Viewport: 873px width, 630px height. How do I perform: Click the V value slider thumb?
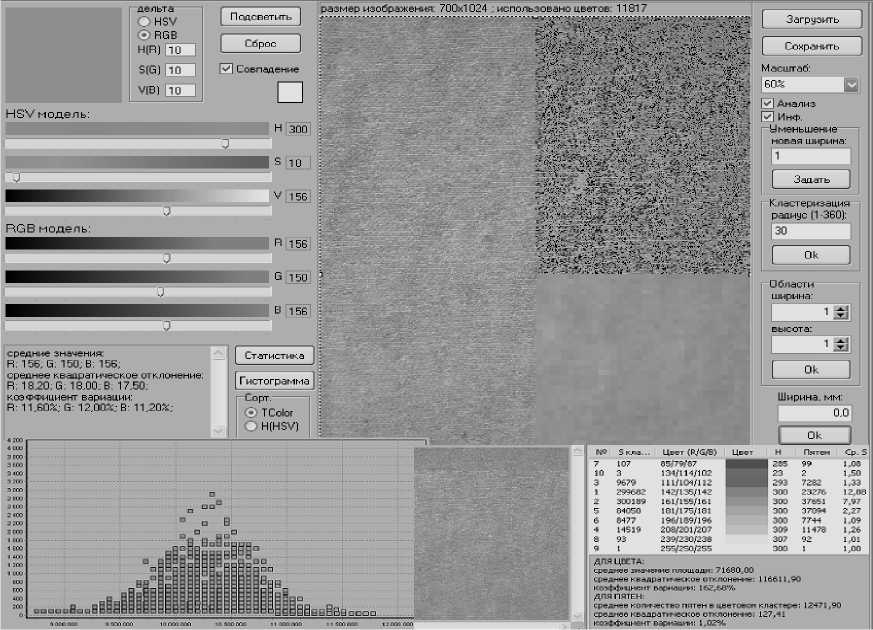(x=166, y=211)
